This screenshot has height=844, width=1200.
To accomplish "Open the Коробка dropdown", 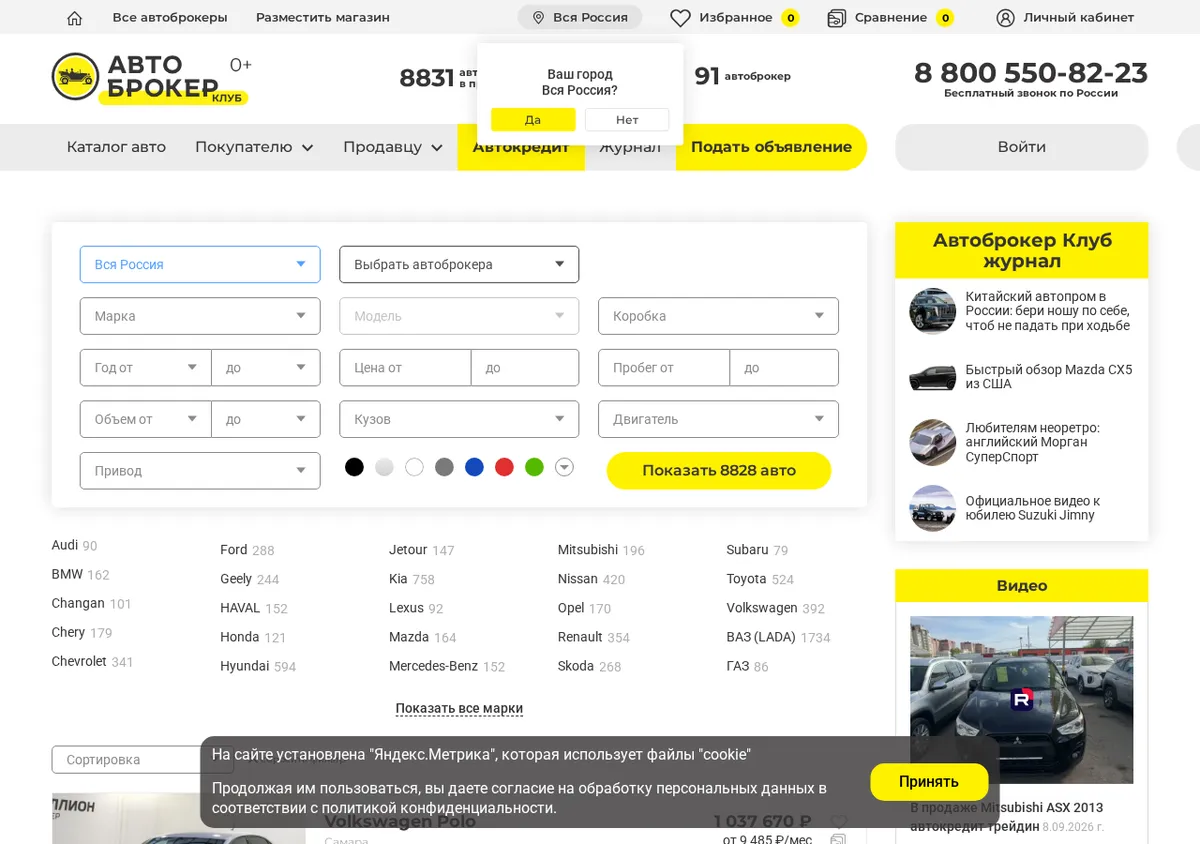I will 718,316.
